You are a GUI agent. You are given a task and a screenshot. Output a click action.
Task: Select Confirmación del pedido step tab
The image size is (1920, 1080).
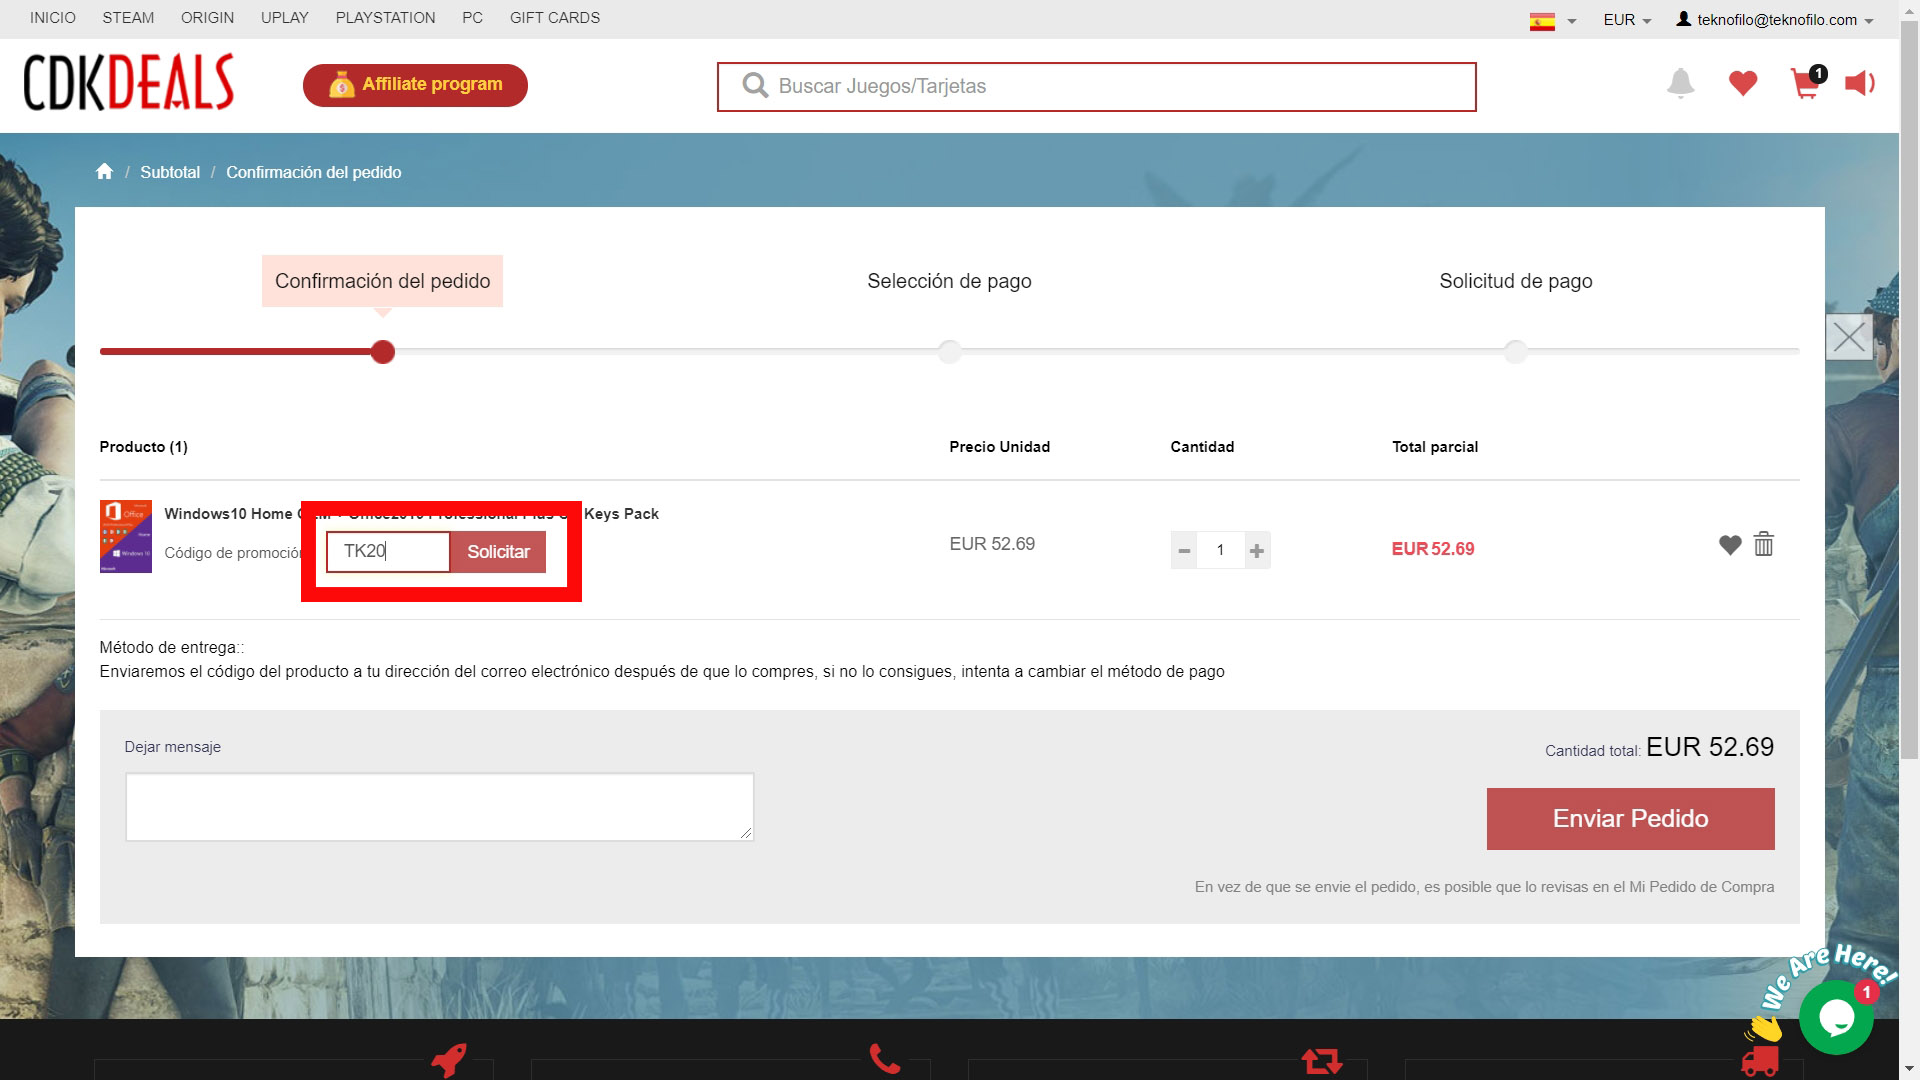point(382,281)
